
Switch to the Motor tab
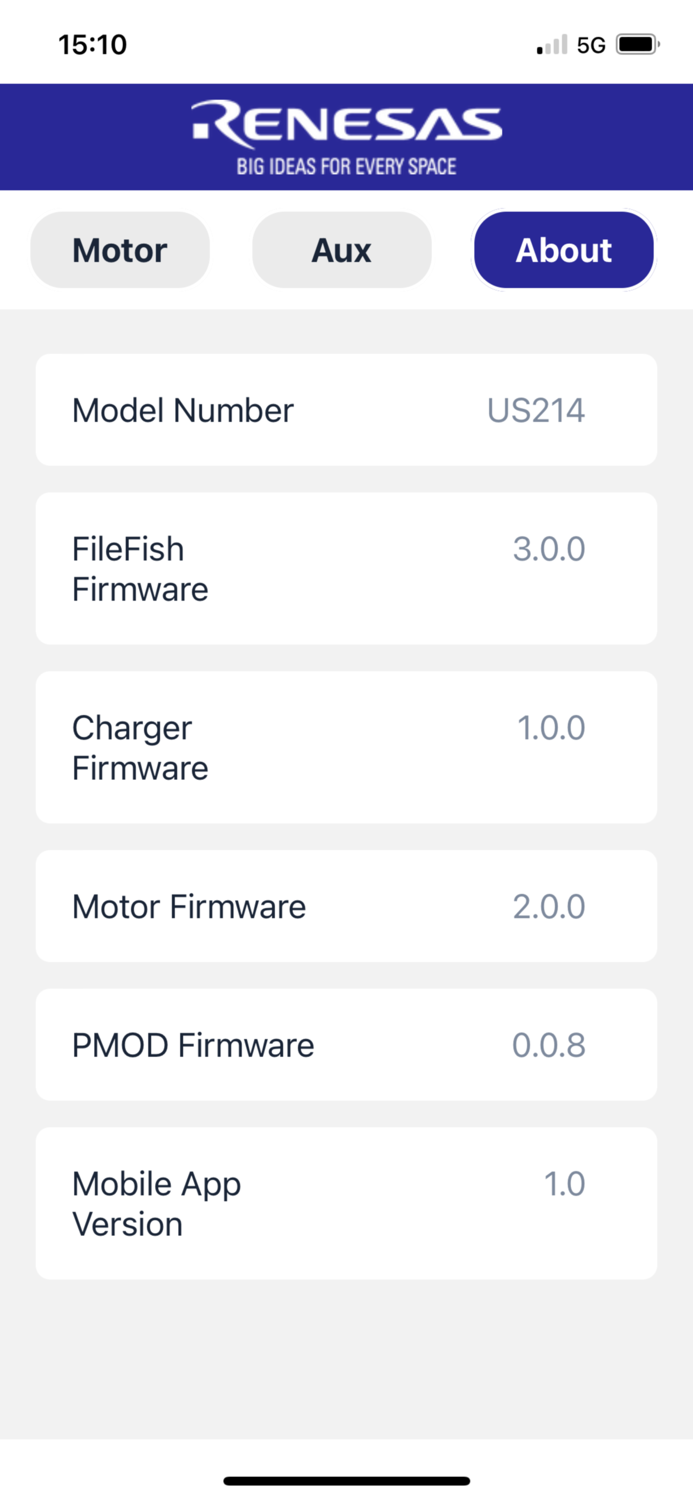coord(120,250)
